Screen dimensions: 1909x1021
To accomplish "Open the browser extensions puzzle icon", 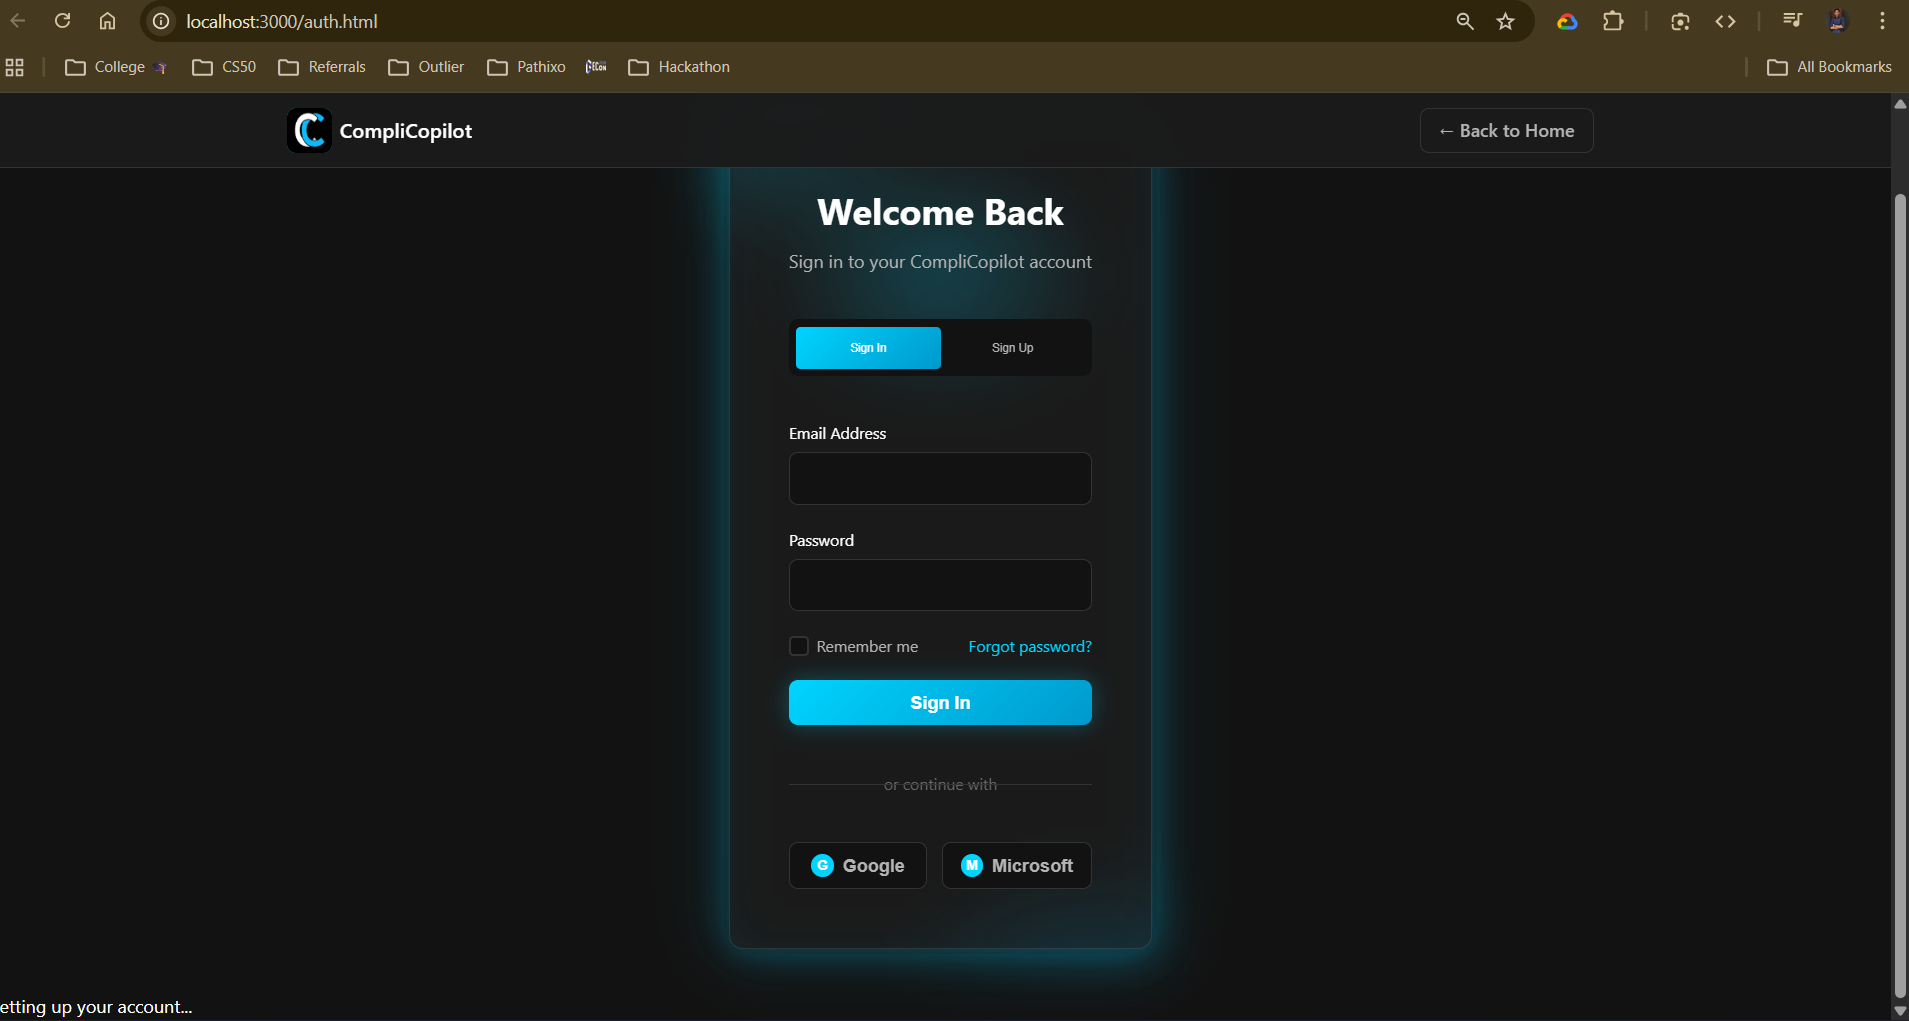I will pyautogui.click(x=1613, y=21).
